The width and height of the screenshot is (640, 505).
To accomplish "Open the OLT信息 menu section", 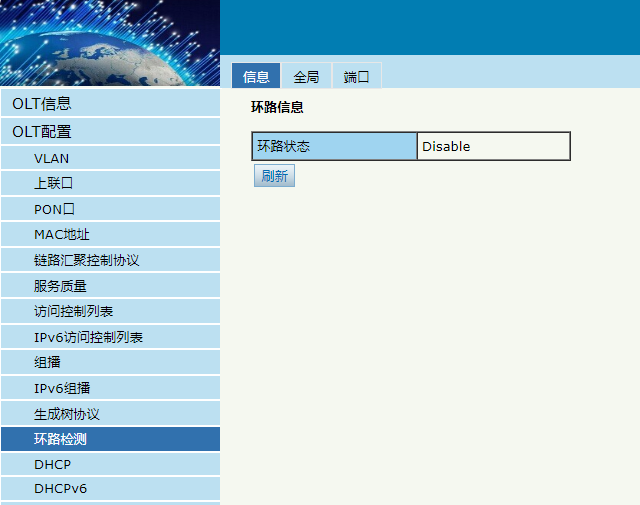I will [111, 103].
